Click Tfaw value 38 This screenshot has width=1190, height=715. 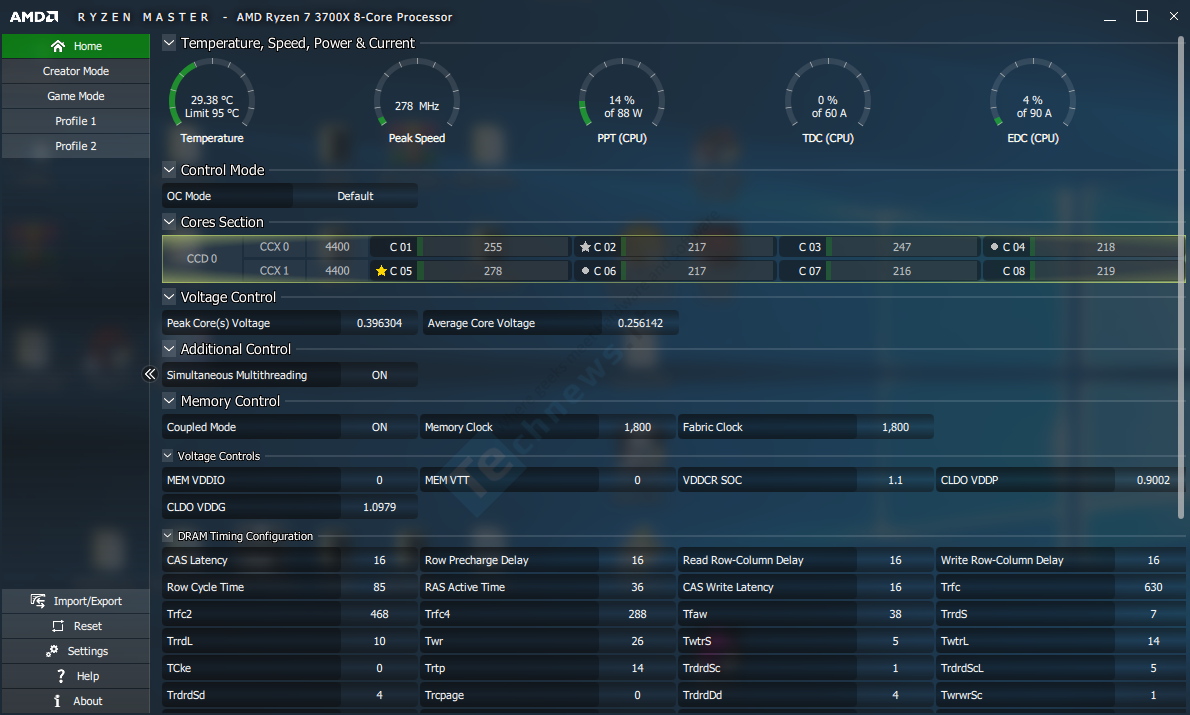(896, 614)
